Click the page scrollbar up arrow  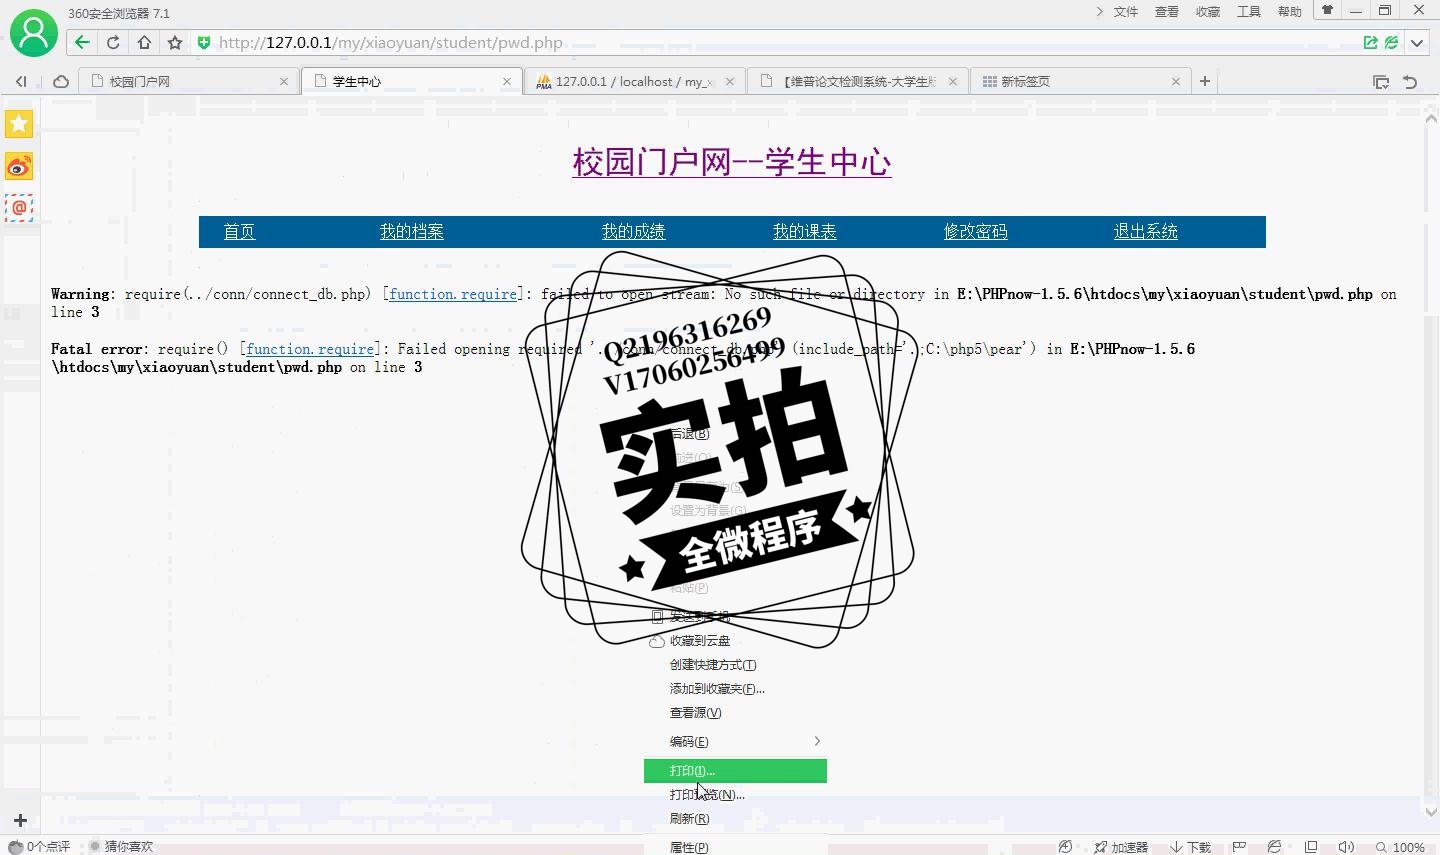pyautogui.click(x=1431, y=116)
